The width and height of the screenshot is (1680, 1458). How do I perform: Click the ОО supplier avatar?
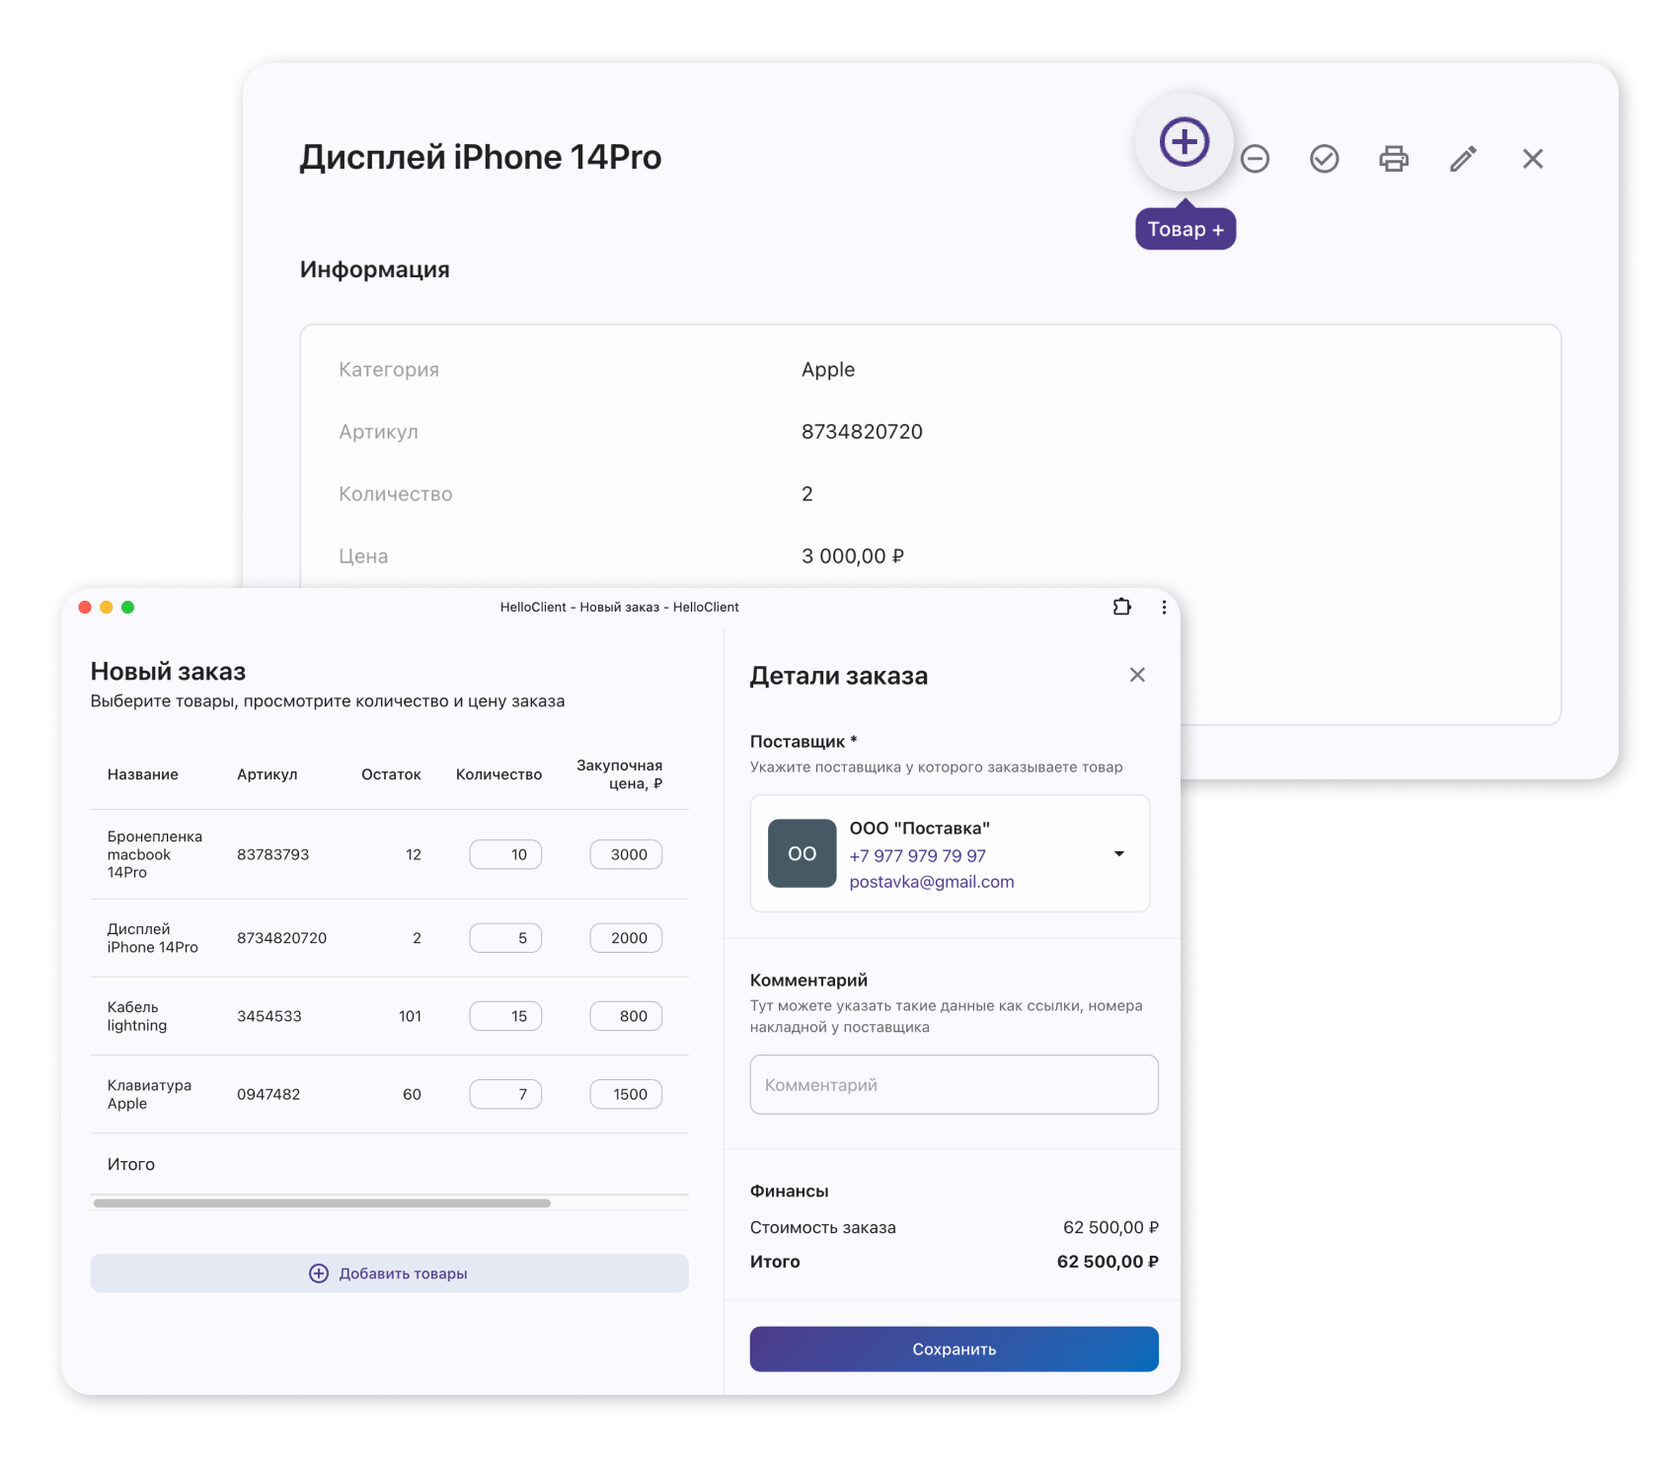pos(802,853)
